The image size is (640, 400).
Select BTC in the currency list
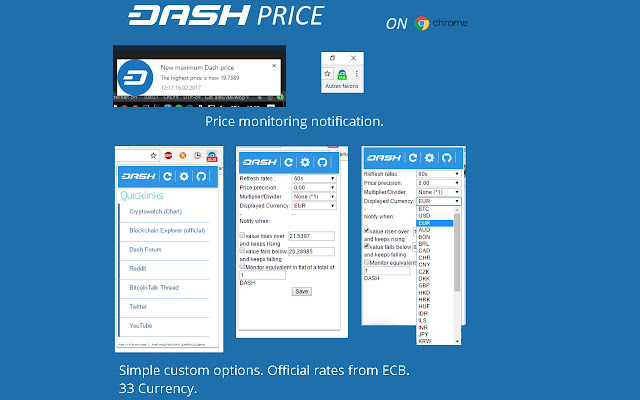pyautogui.click(x=435, y=209)
